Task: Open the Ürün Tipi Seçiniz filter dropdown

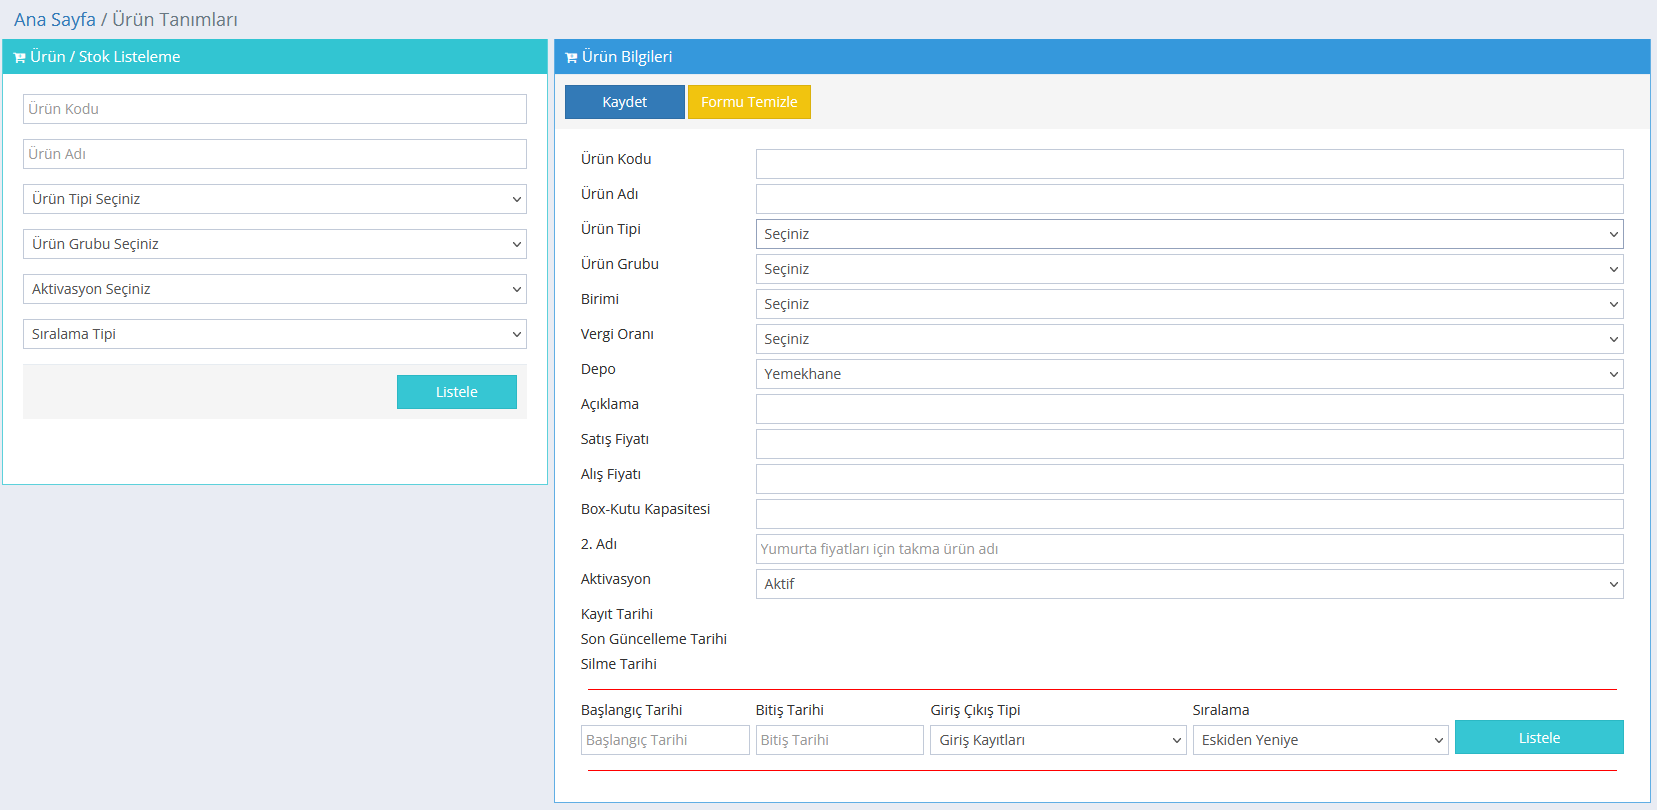Action: coord(274,199)
